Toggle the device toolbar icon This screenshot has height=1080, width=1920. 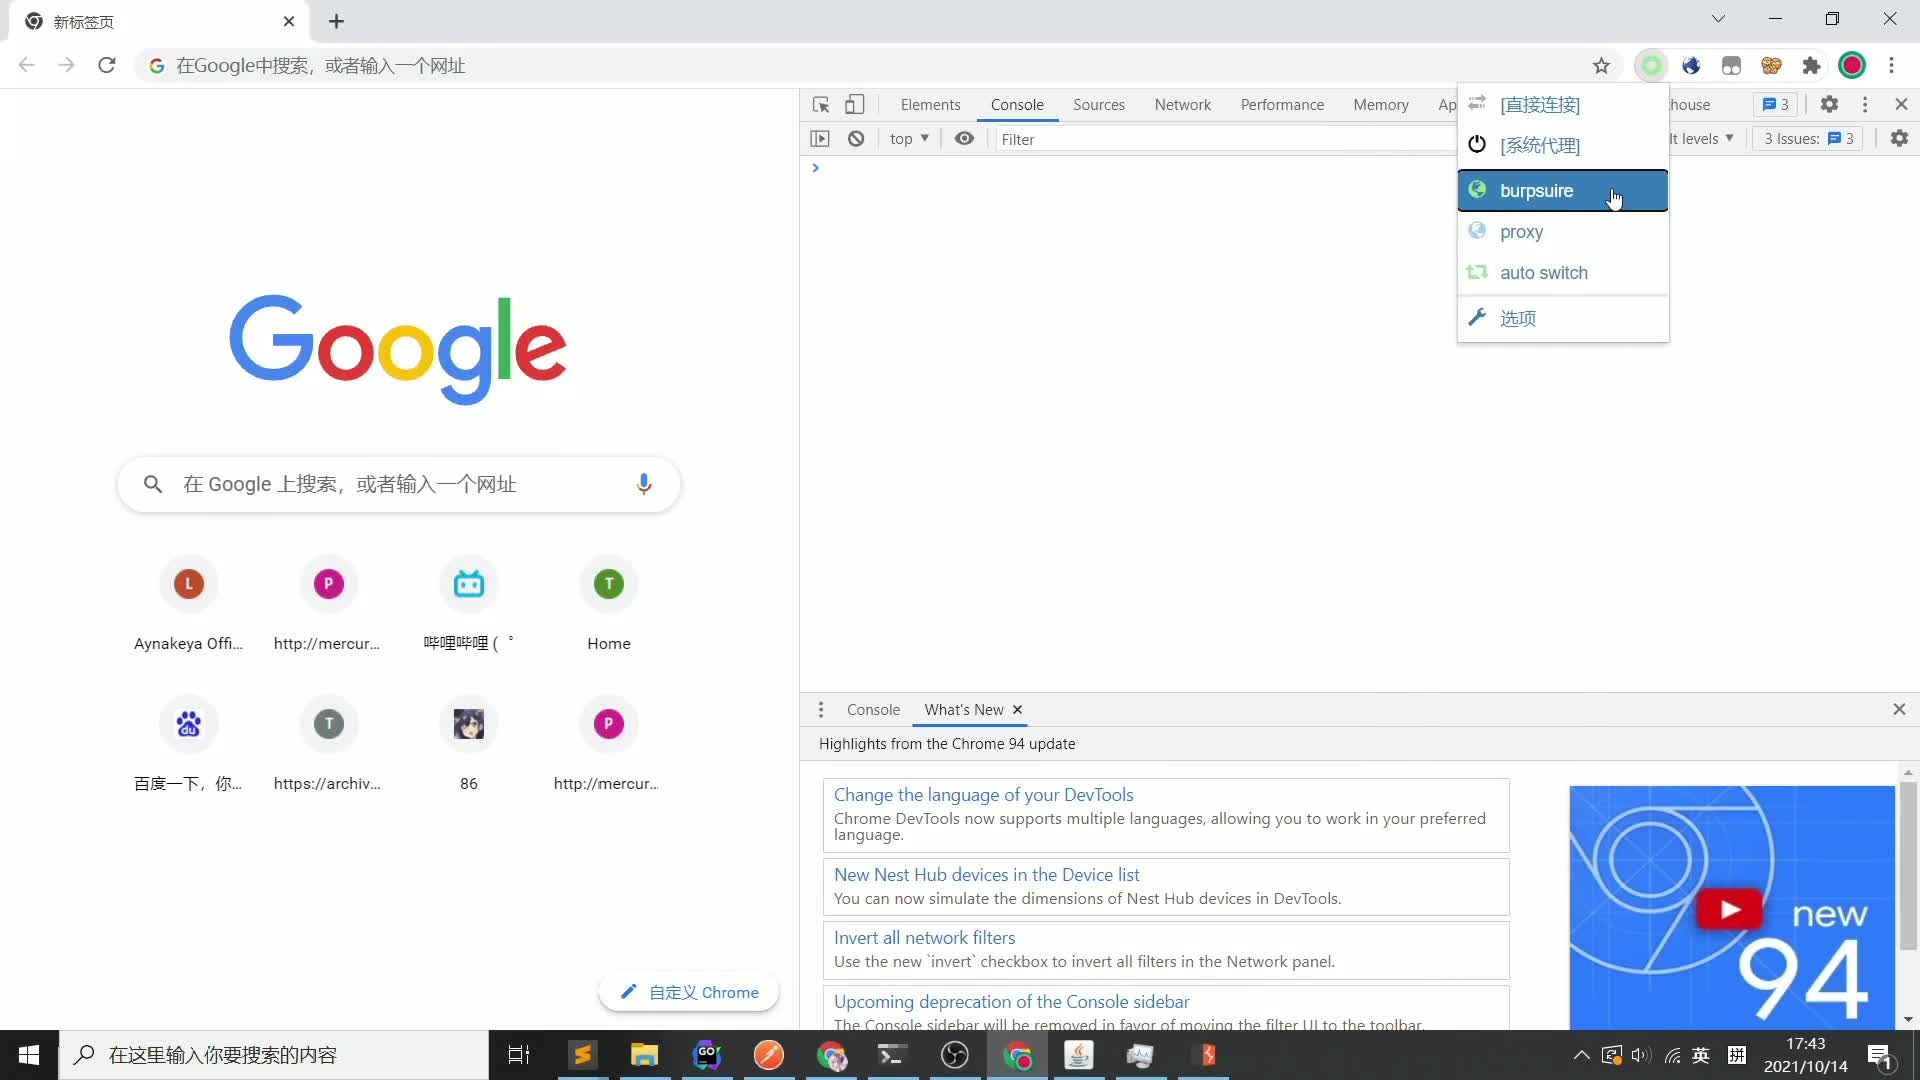point(854,105)
